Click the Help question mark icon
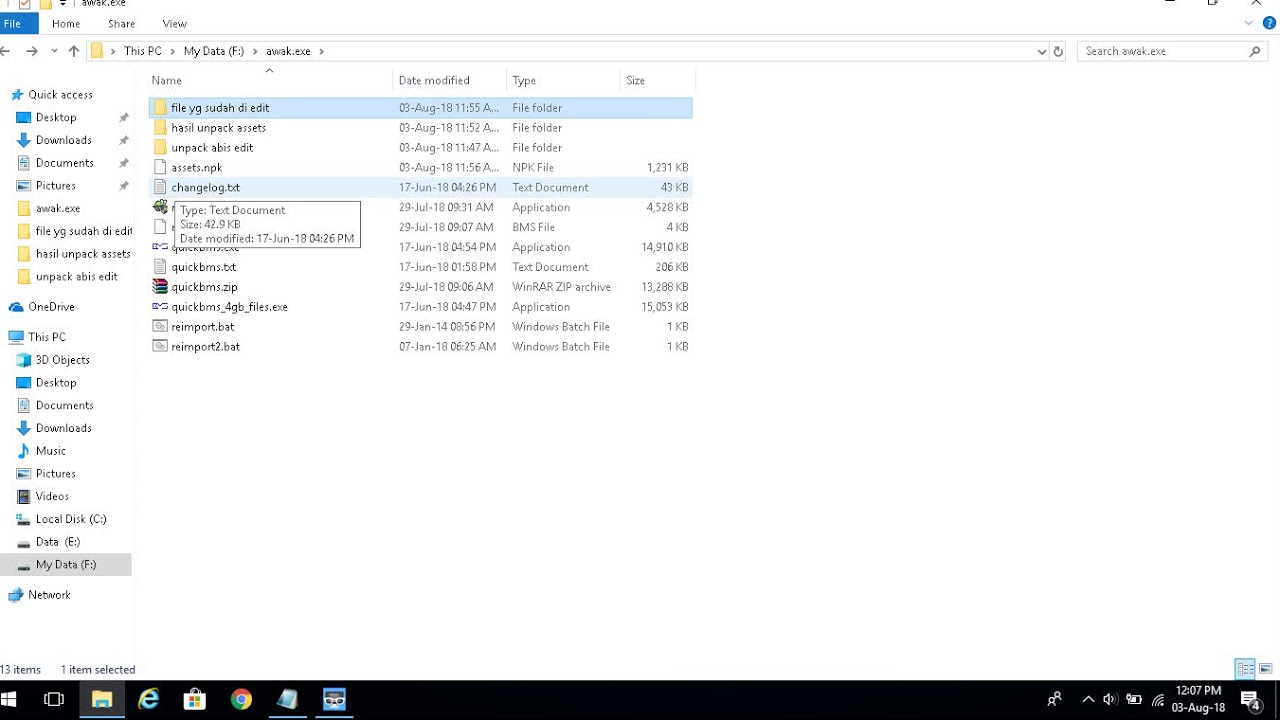Screen dimensions: 1280x720 pos(1269,23)
